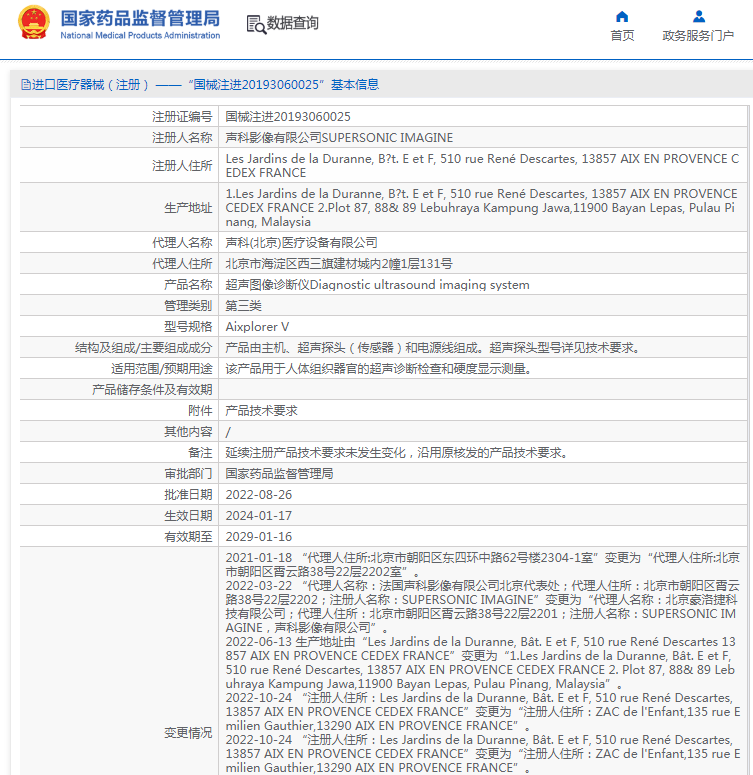The height and width of the screenshot is (775, 753).
Task: Open the 政务服务门户 text link
Action: pyautogui.click(x=698, y=36)
